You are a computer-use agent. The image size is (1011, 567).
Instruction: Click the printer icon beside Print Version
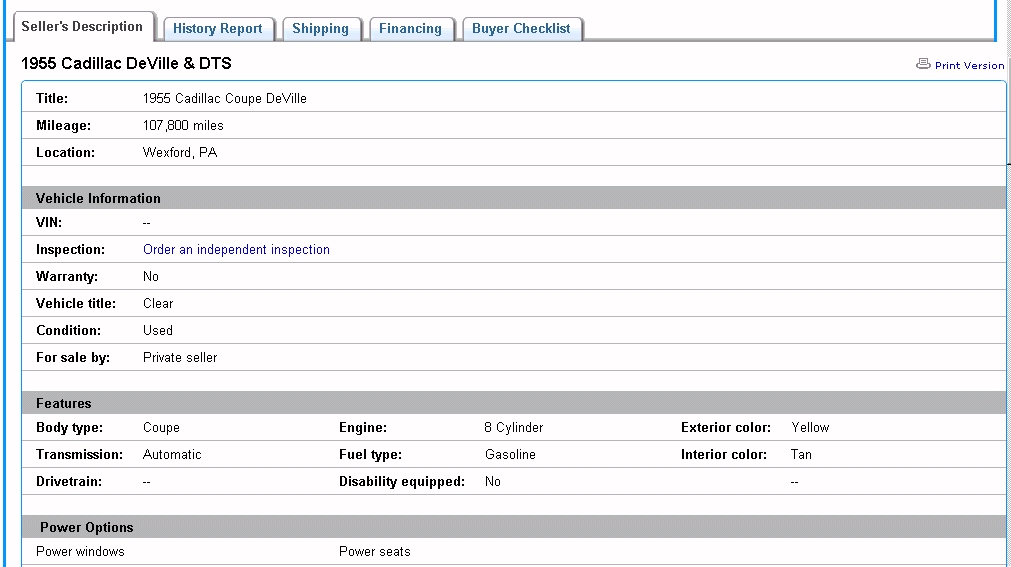tap(923, 64)
